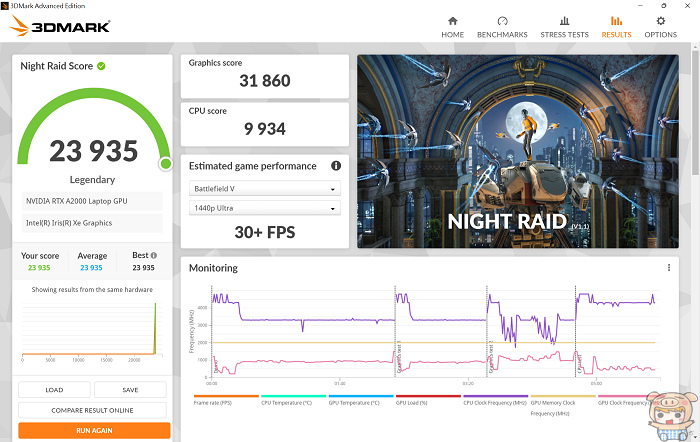Open Monitoring panel three-dot menu

(669, 268)
